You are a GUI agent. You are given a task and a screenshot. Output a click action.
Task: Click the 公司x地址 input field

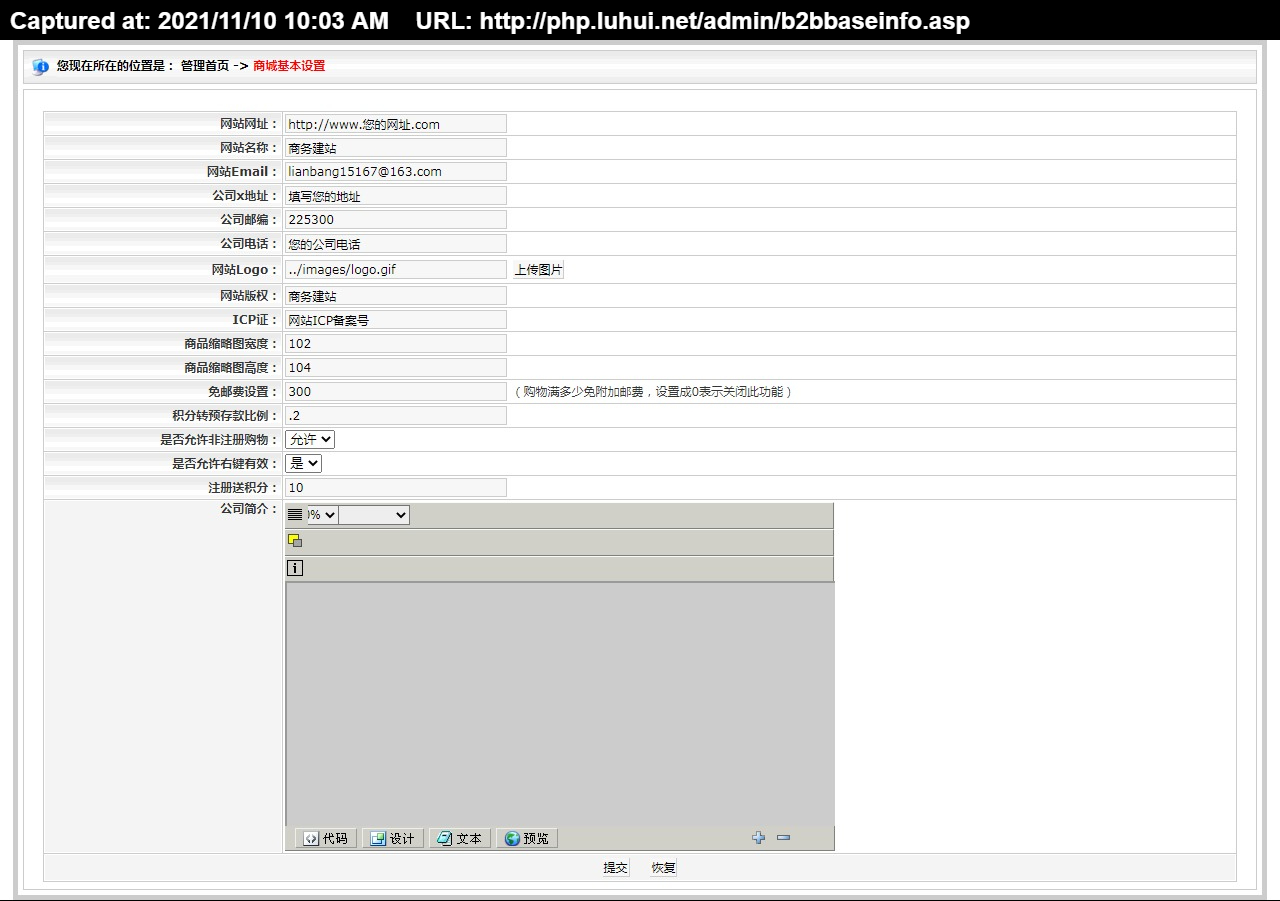pyautogui.click(x=396, y=196)
